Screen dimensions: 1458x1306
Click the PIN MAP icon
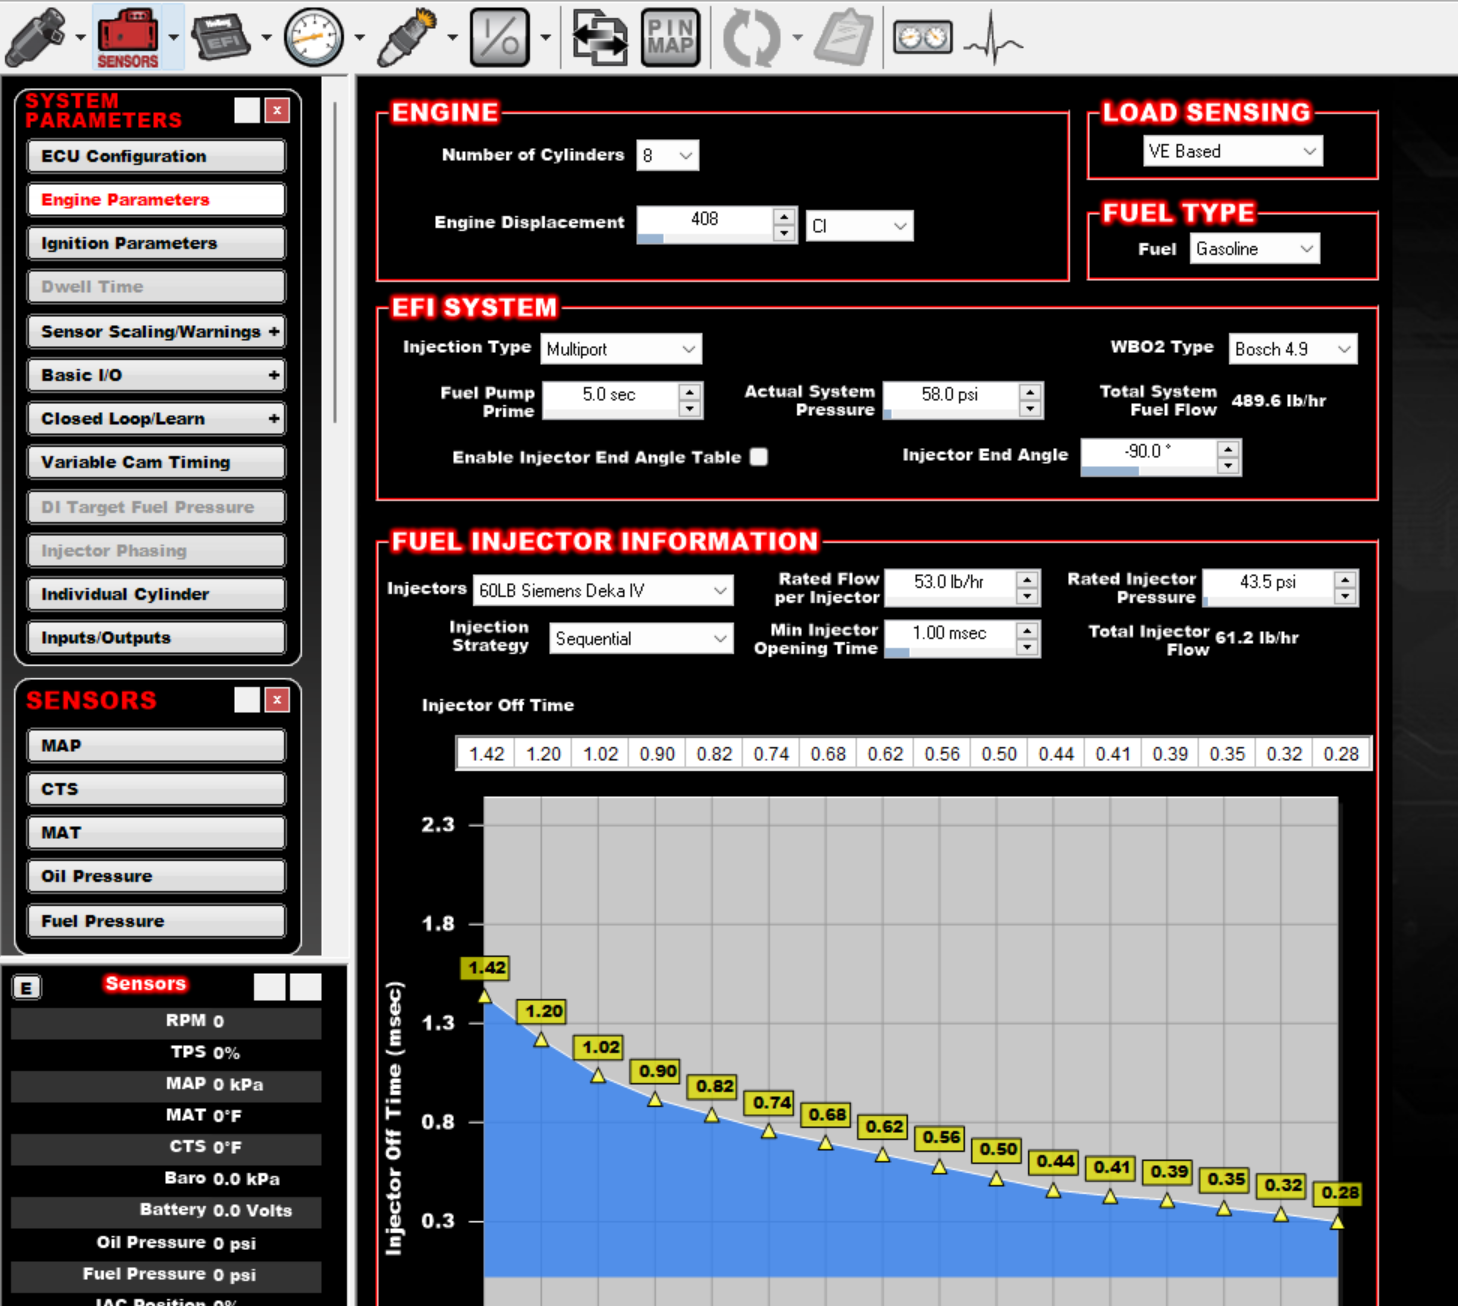[670, 37]
